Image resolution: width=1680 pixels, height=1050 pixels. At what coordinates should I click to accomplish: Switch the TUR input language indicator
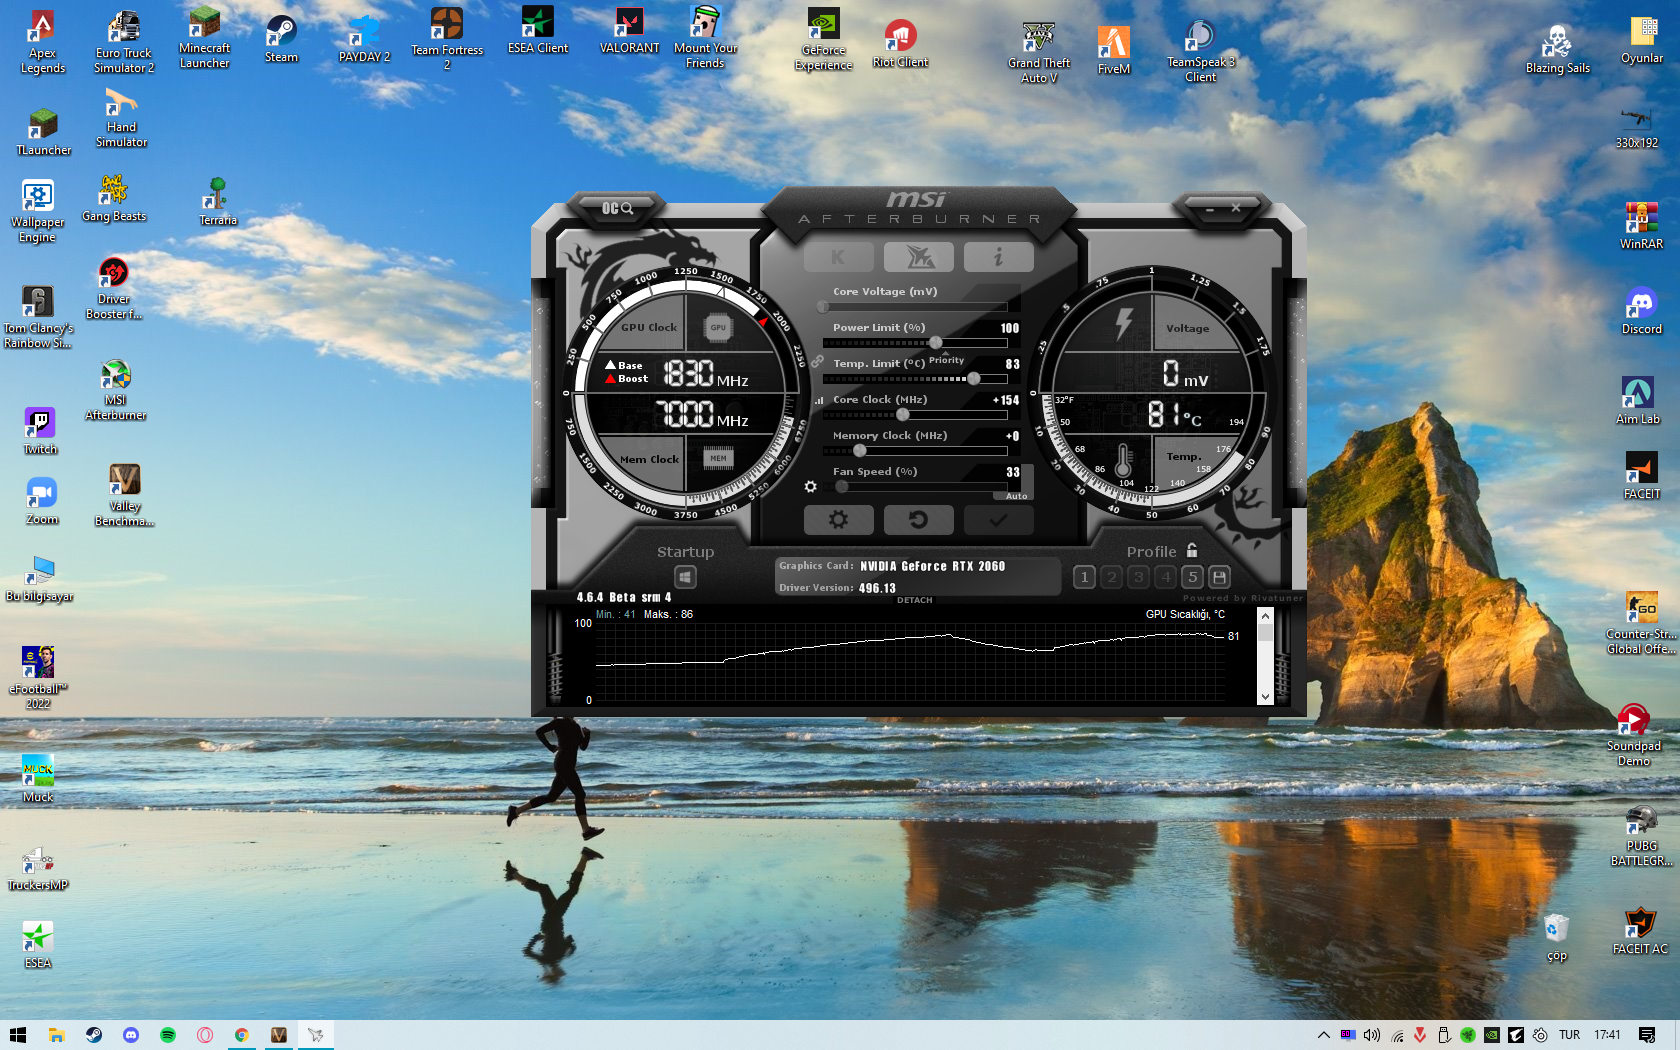1570,1035
